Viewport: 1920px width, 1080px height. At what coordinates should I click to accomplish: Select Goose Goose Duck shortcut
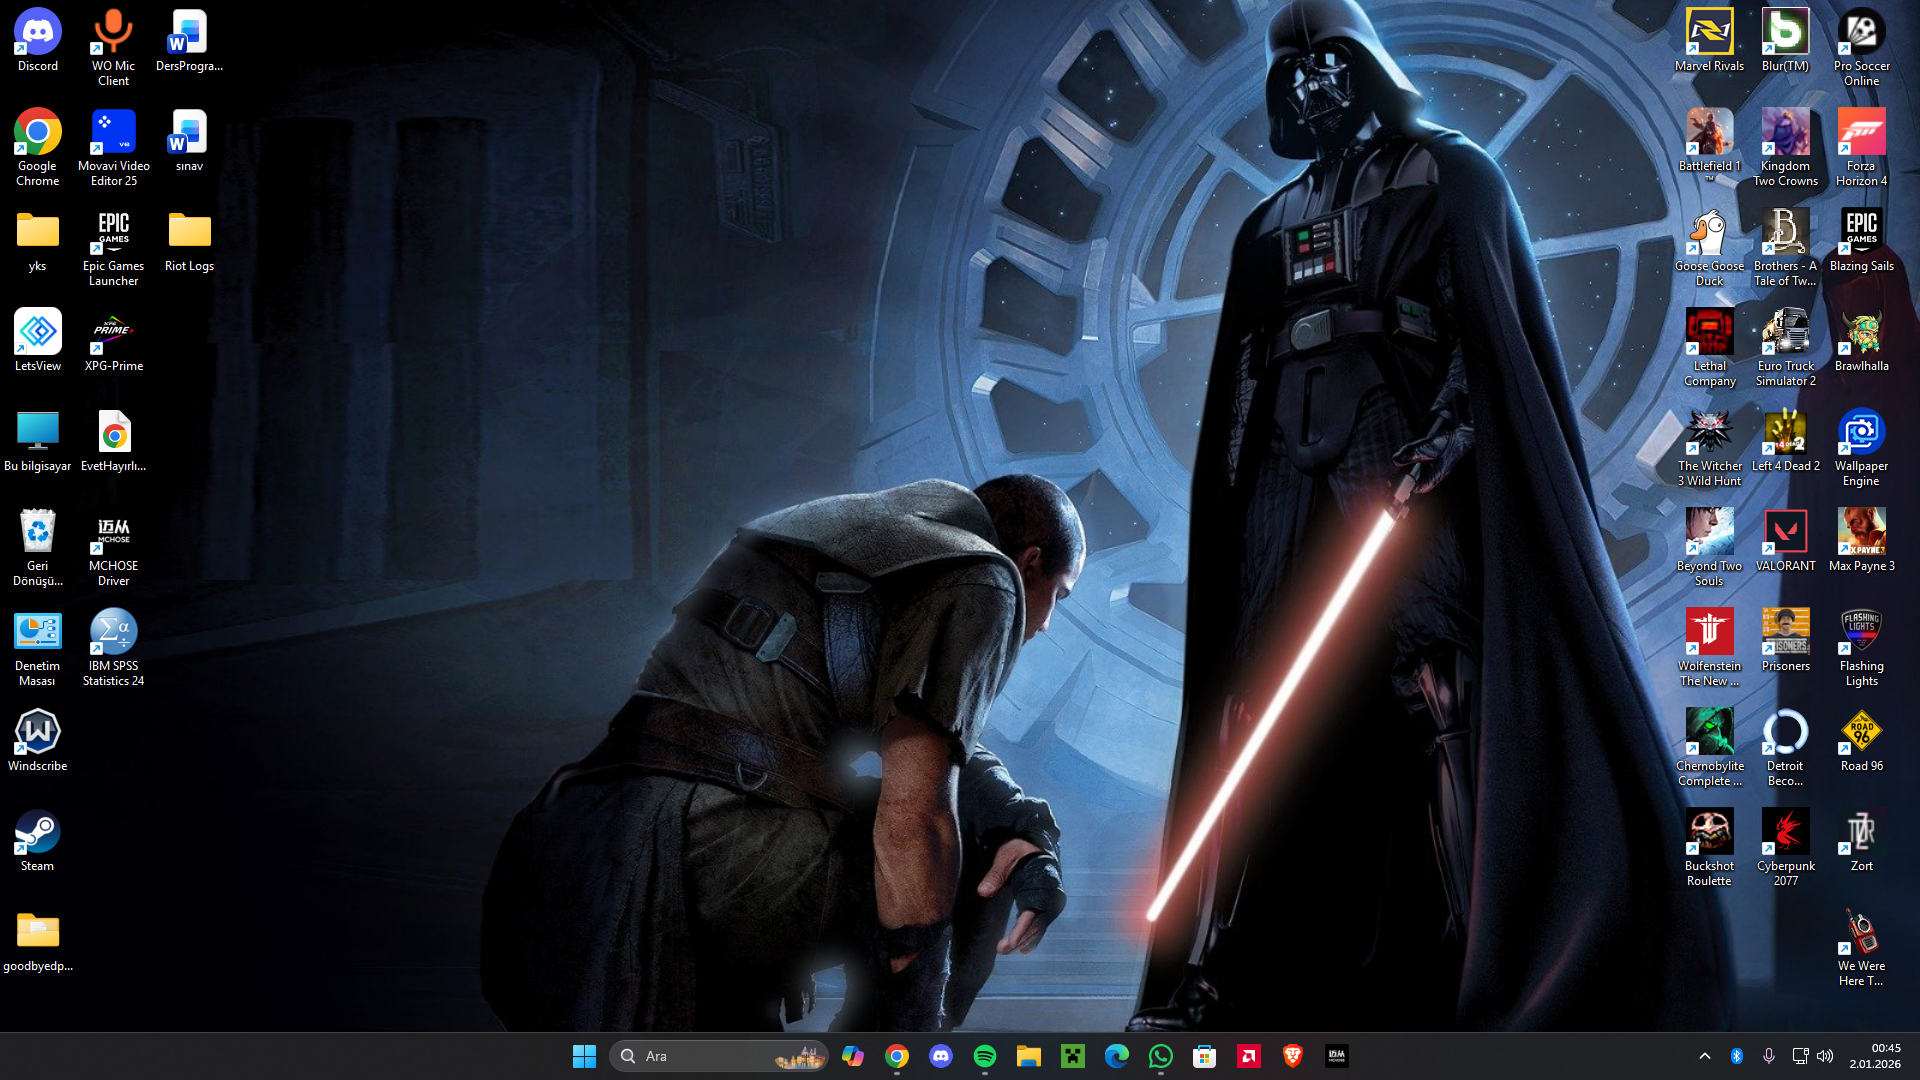(1709, 247)
